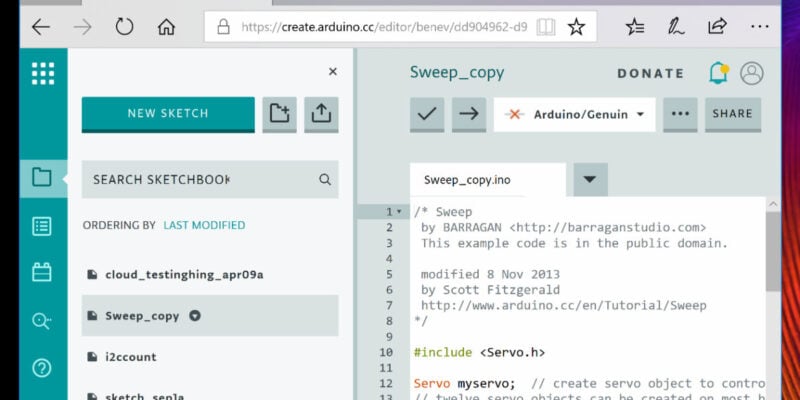Open Edge settings and more menu
This screenshot has width=800, height=400.
click(760, 27)
